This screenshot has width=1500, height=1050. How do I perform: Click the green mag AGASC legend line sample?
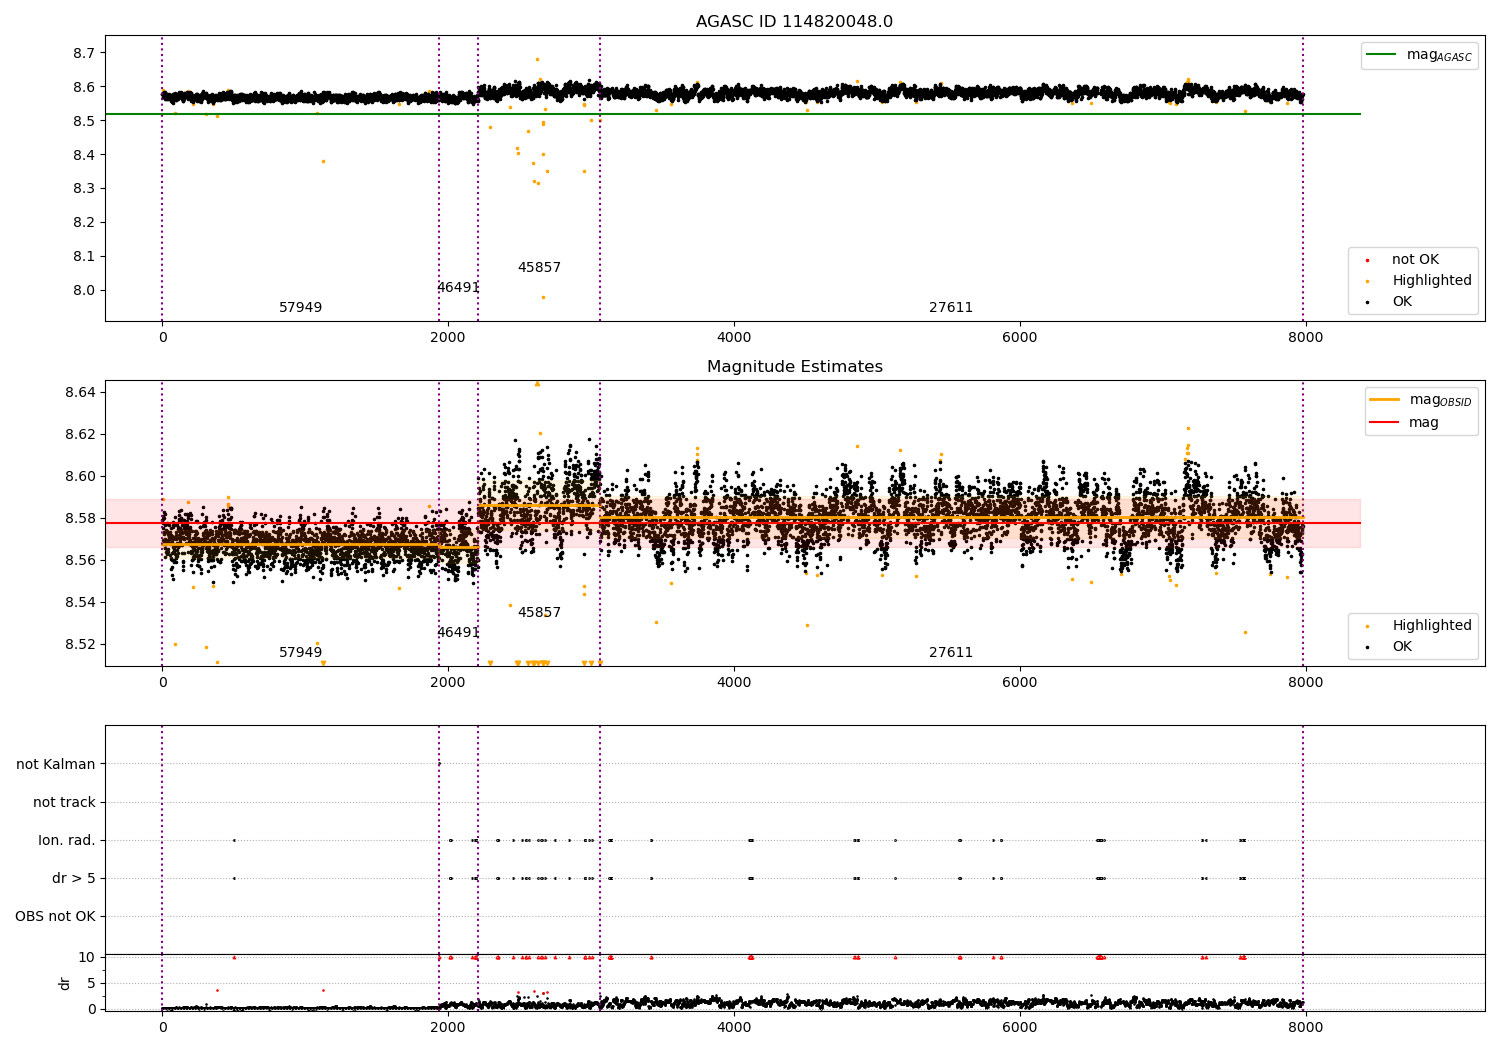pos(1382,55)
